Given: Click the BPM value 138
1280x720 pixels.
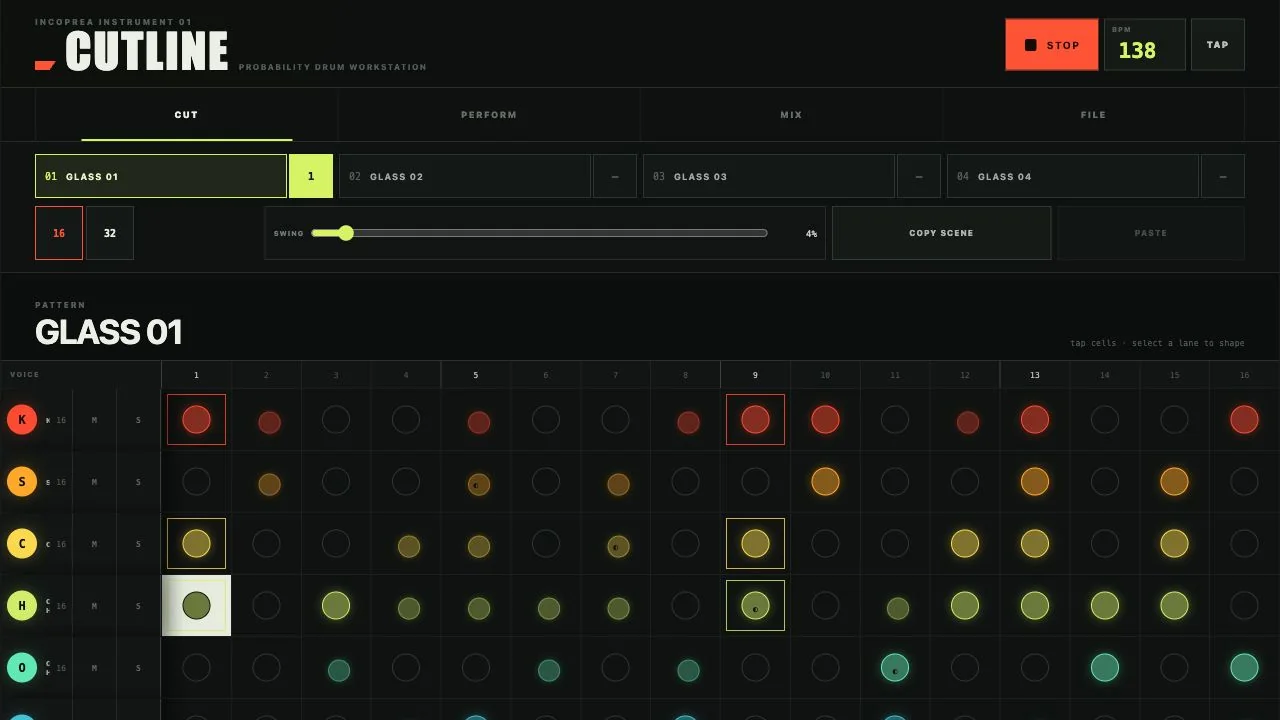Looking at the screenshot, I should 1137,50.
